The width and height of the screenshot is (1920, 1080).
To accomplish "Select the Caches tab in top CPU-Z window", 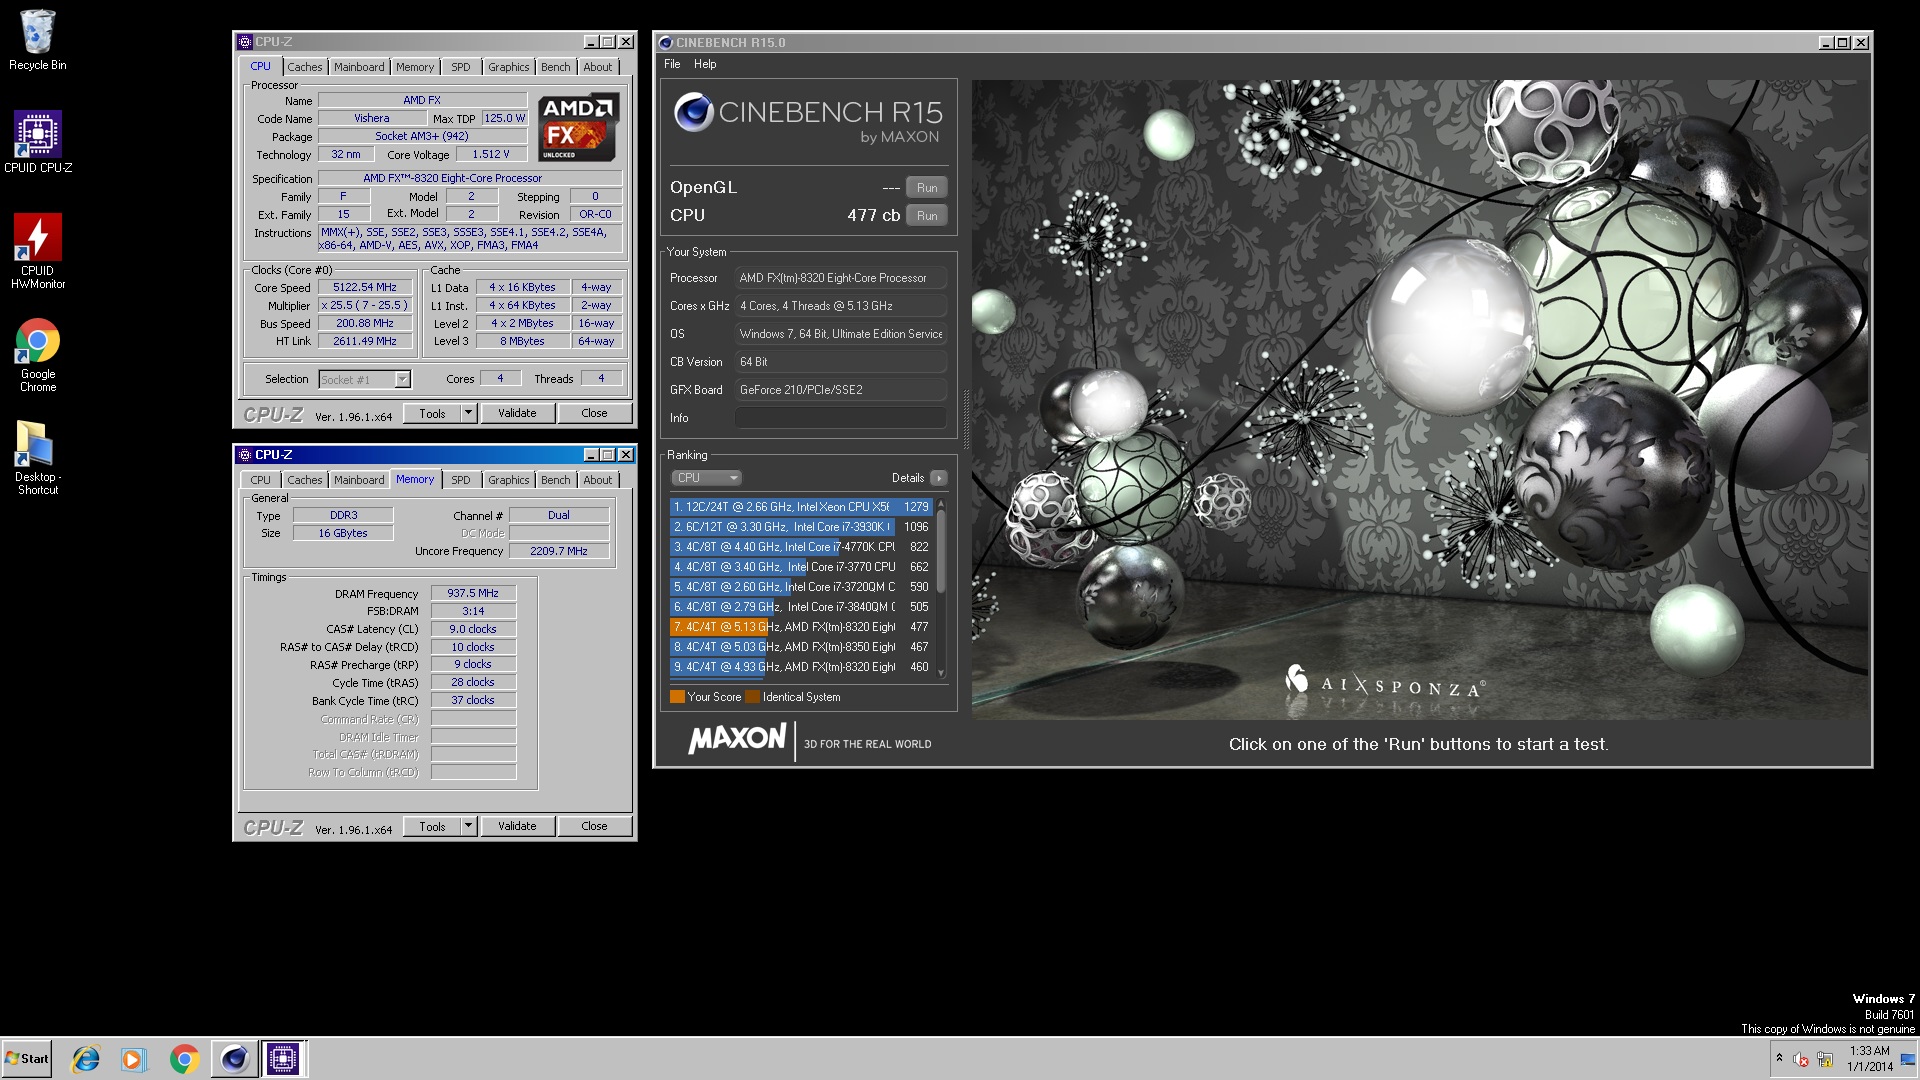I will pos(304,67).
